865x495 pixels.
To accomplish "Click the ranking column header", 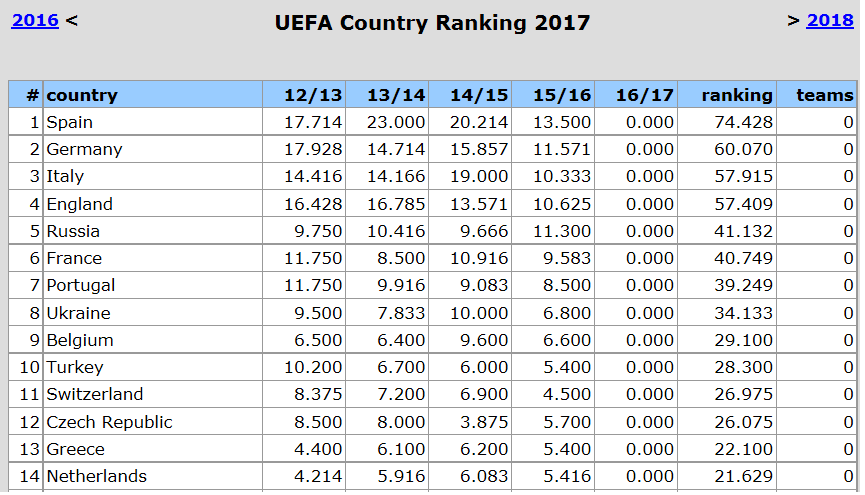I will point(737,95).
